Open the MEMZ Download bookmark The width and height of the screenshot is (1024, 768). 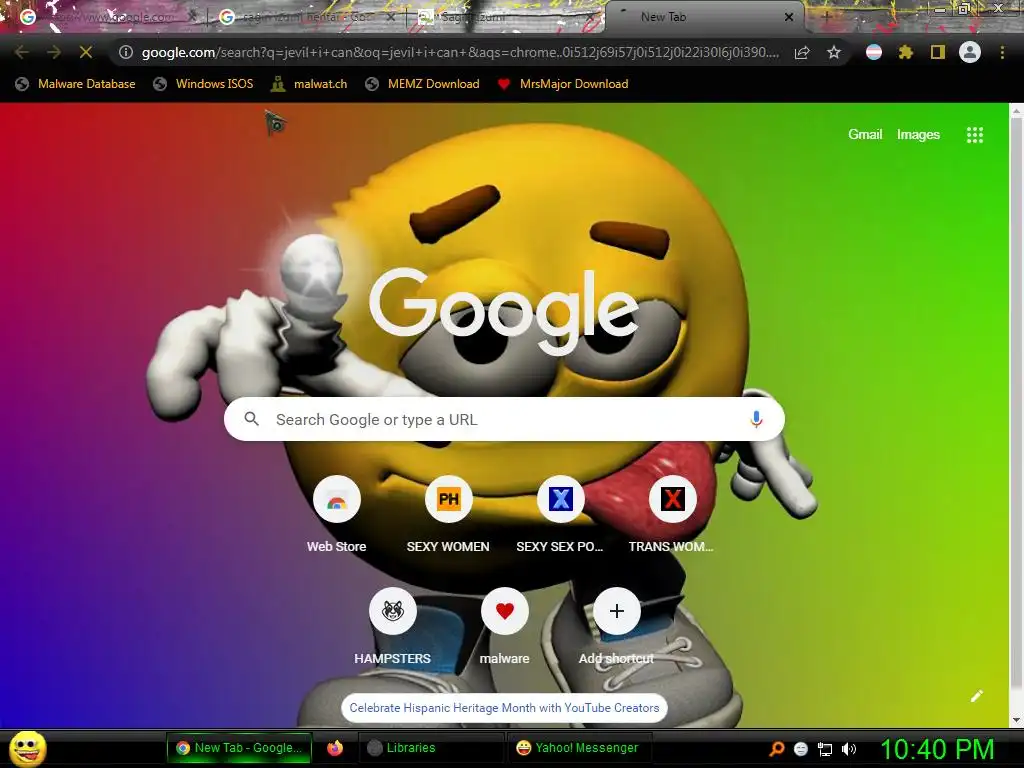(423, 84)
